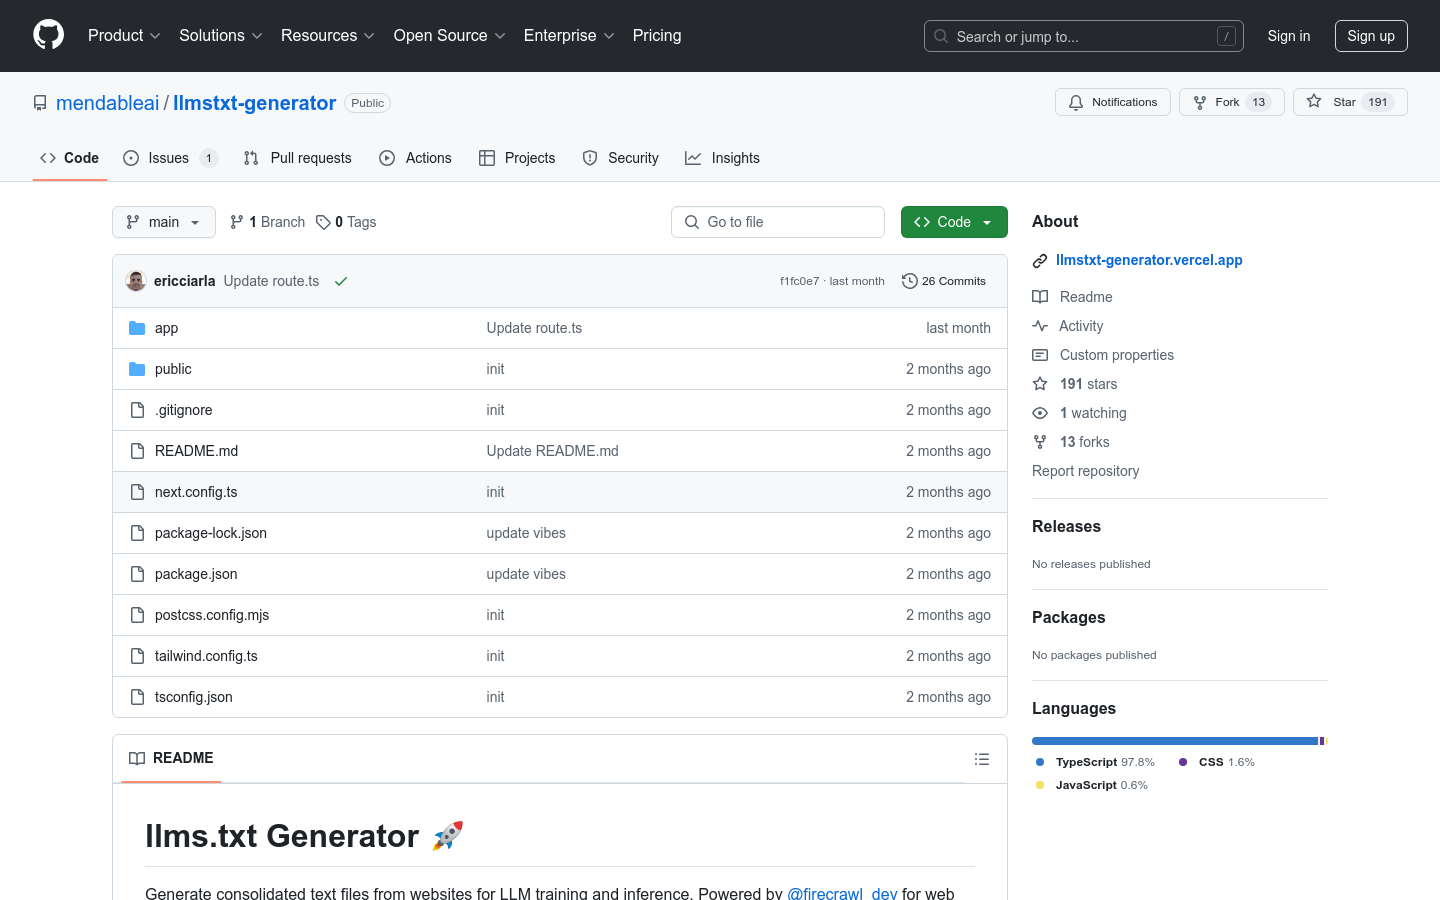
Task: Click Report repository link
Action: 1085,471
